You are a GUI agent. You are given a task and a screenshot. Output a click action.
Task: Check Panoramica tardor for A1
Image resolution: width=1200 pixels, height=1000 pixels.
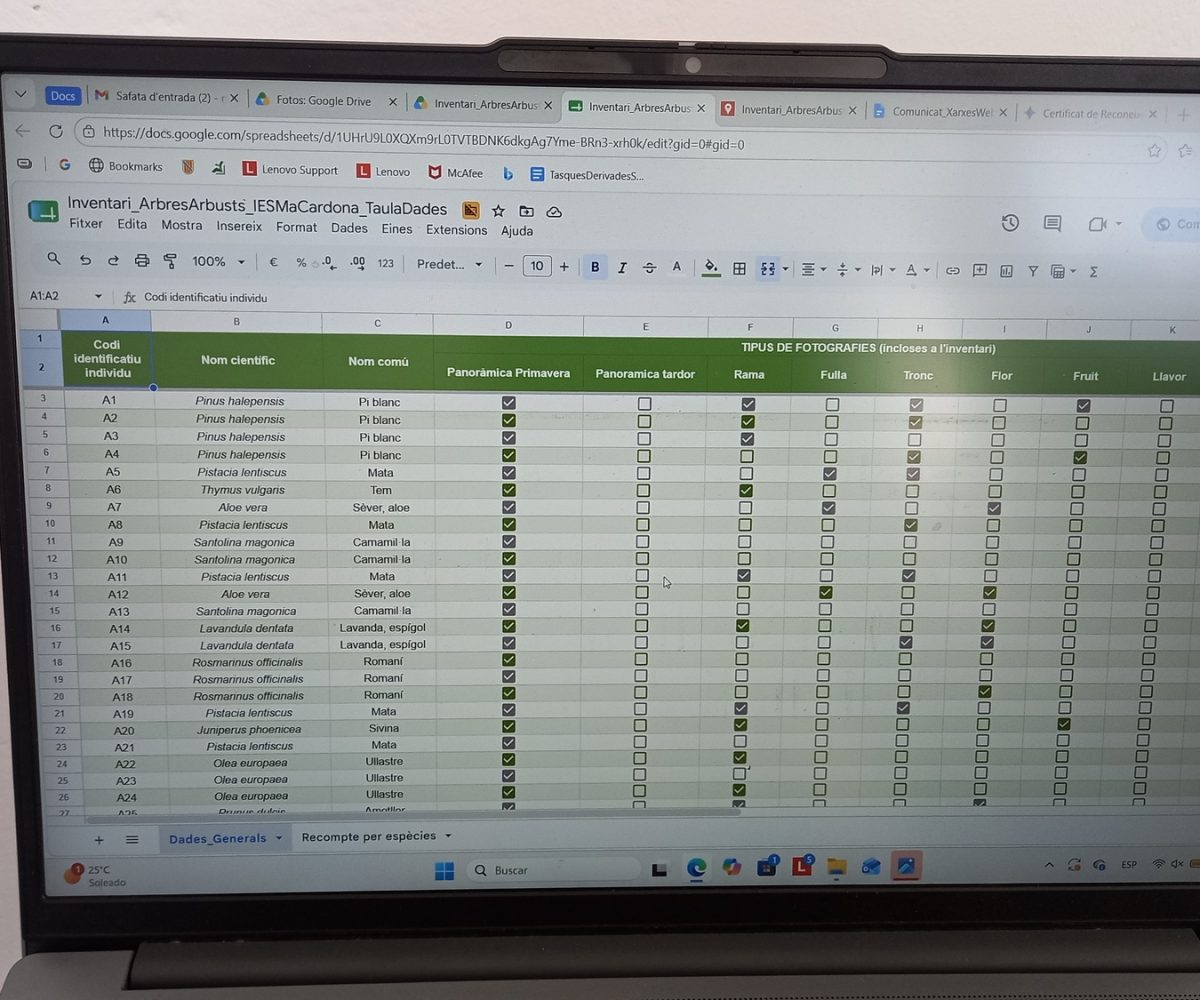[644, 404]
